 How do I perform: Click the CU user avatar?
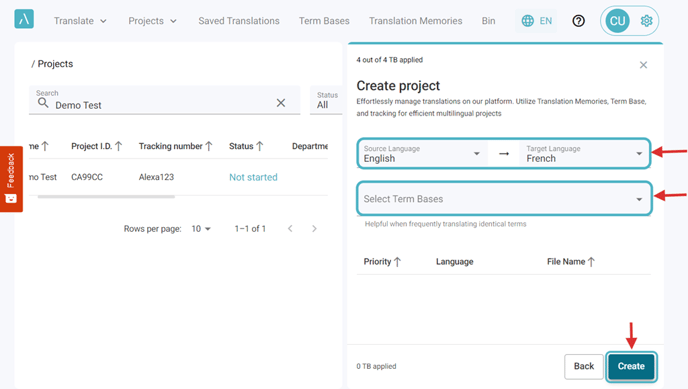617,21
